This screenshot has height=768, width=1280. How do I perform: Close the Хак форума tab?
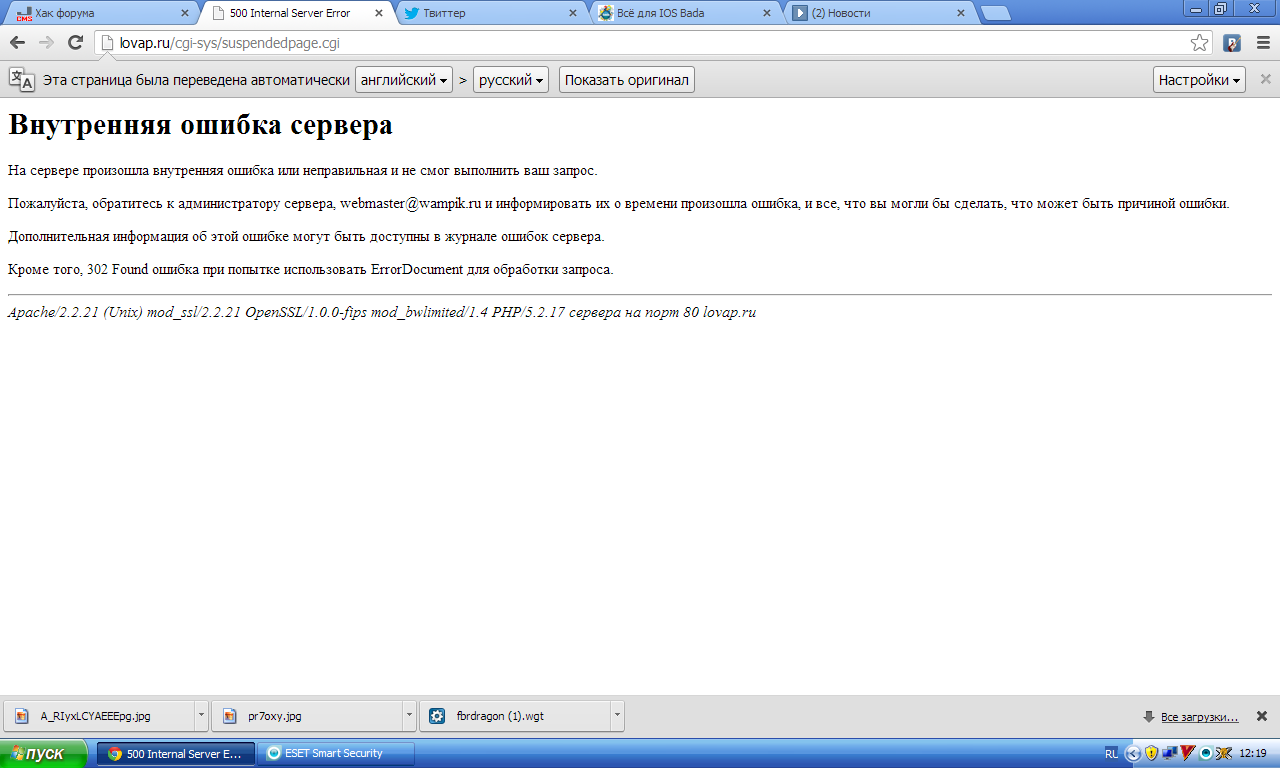(184, 14)
